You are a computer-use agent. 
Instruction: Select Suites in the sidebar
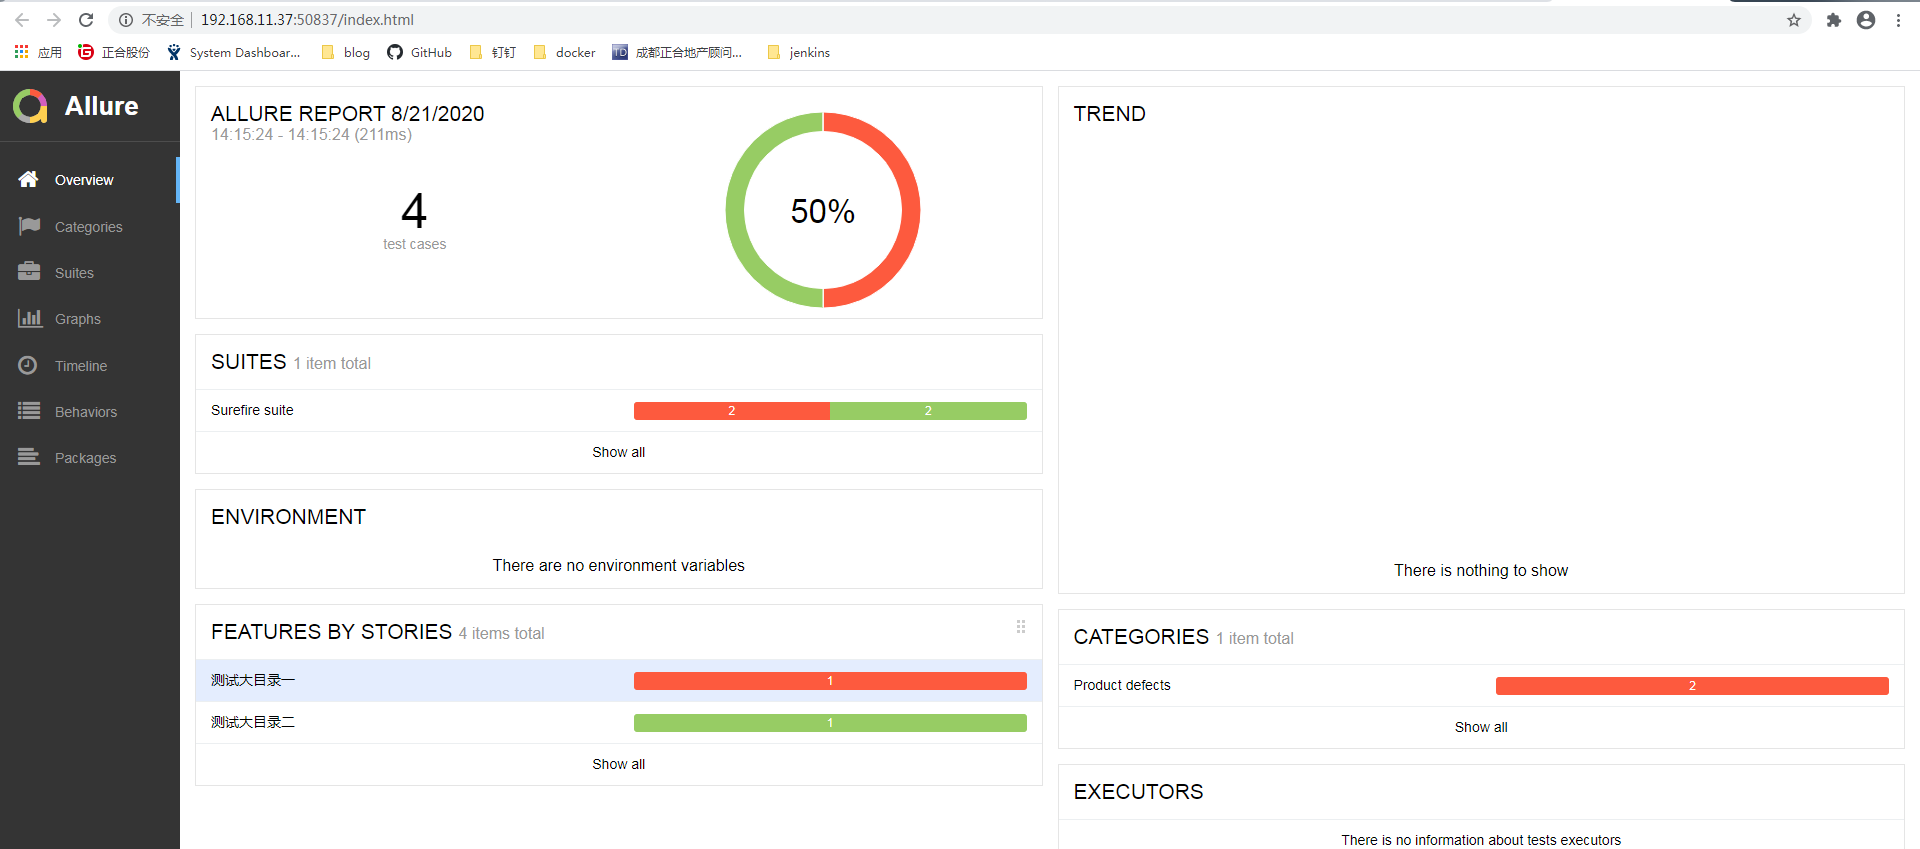[x=90, y=273]
